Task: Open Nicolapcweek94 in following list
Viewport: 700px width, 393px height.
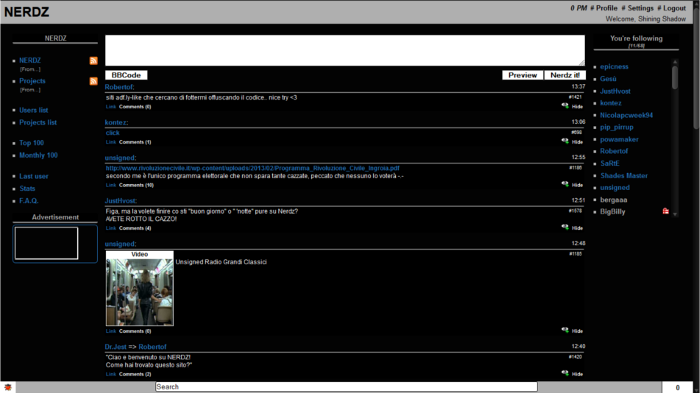Action: (626, 115)
